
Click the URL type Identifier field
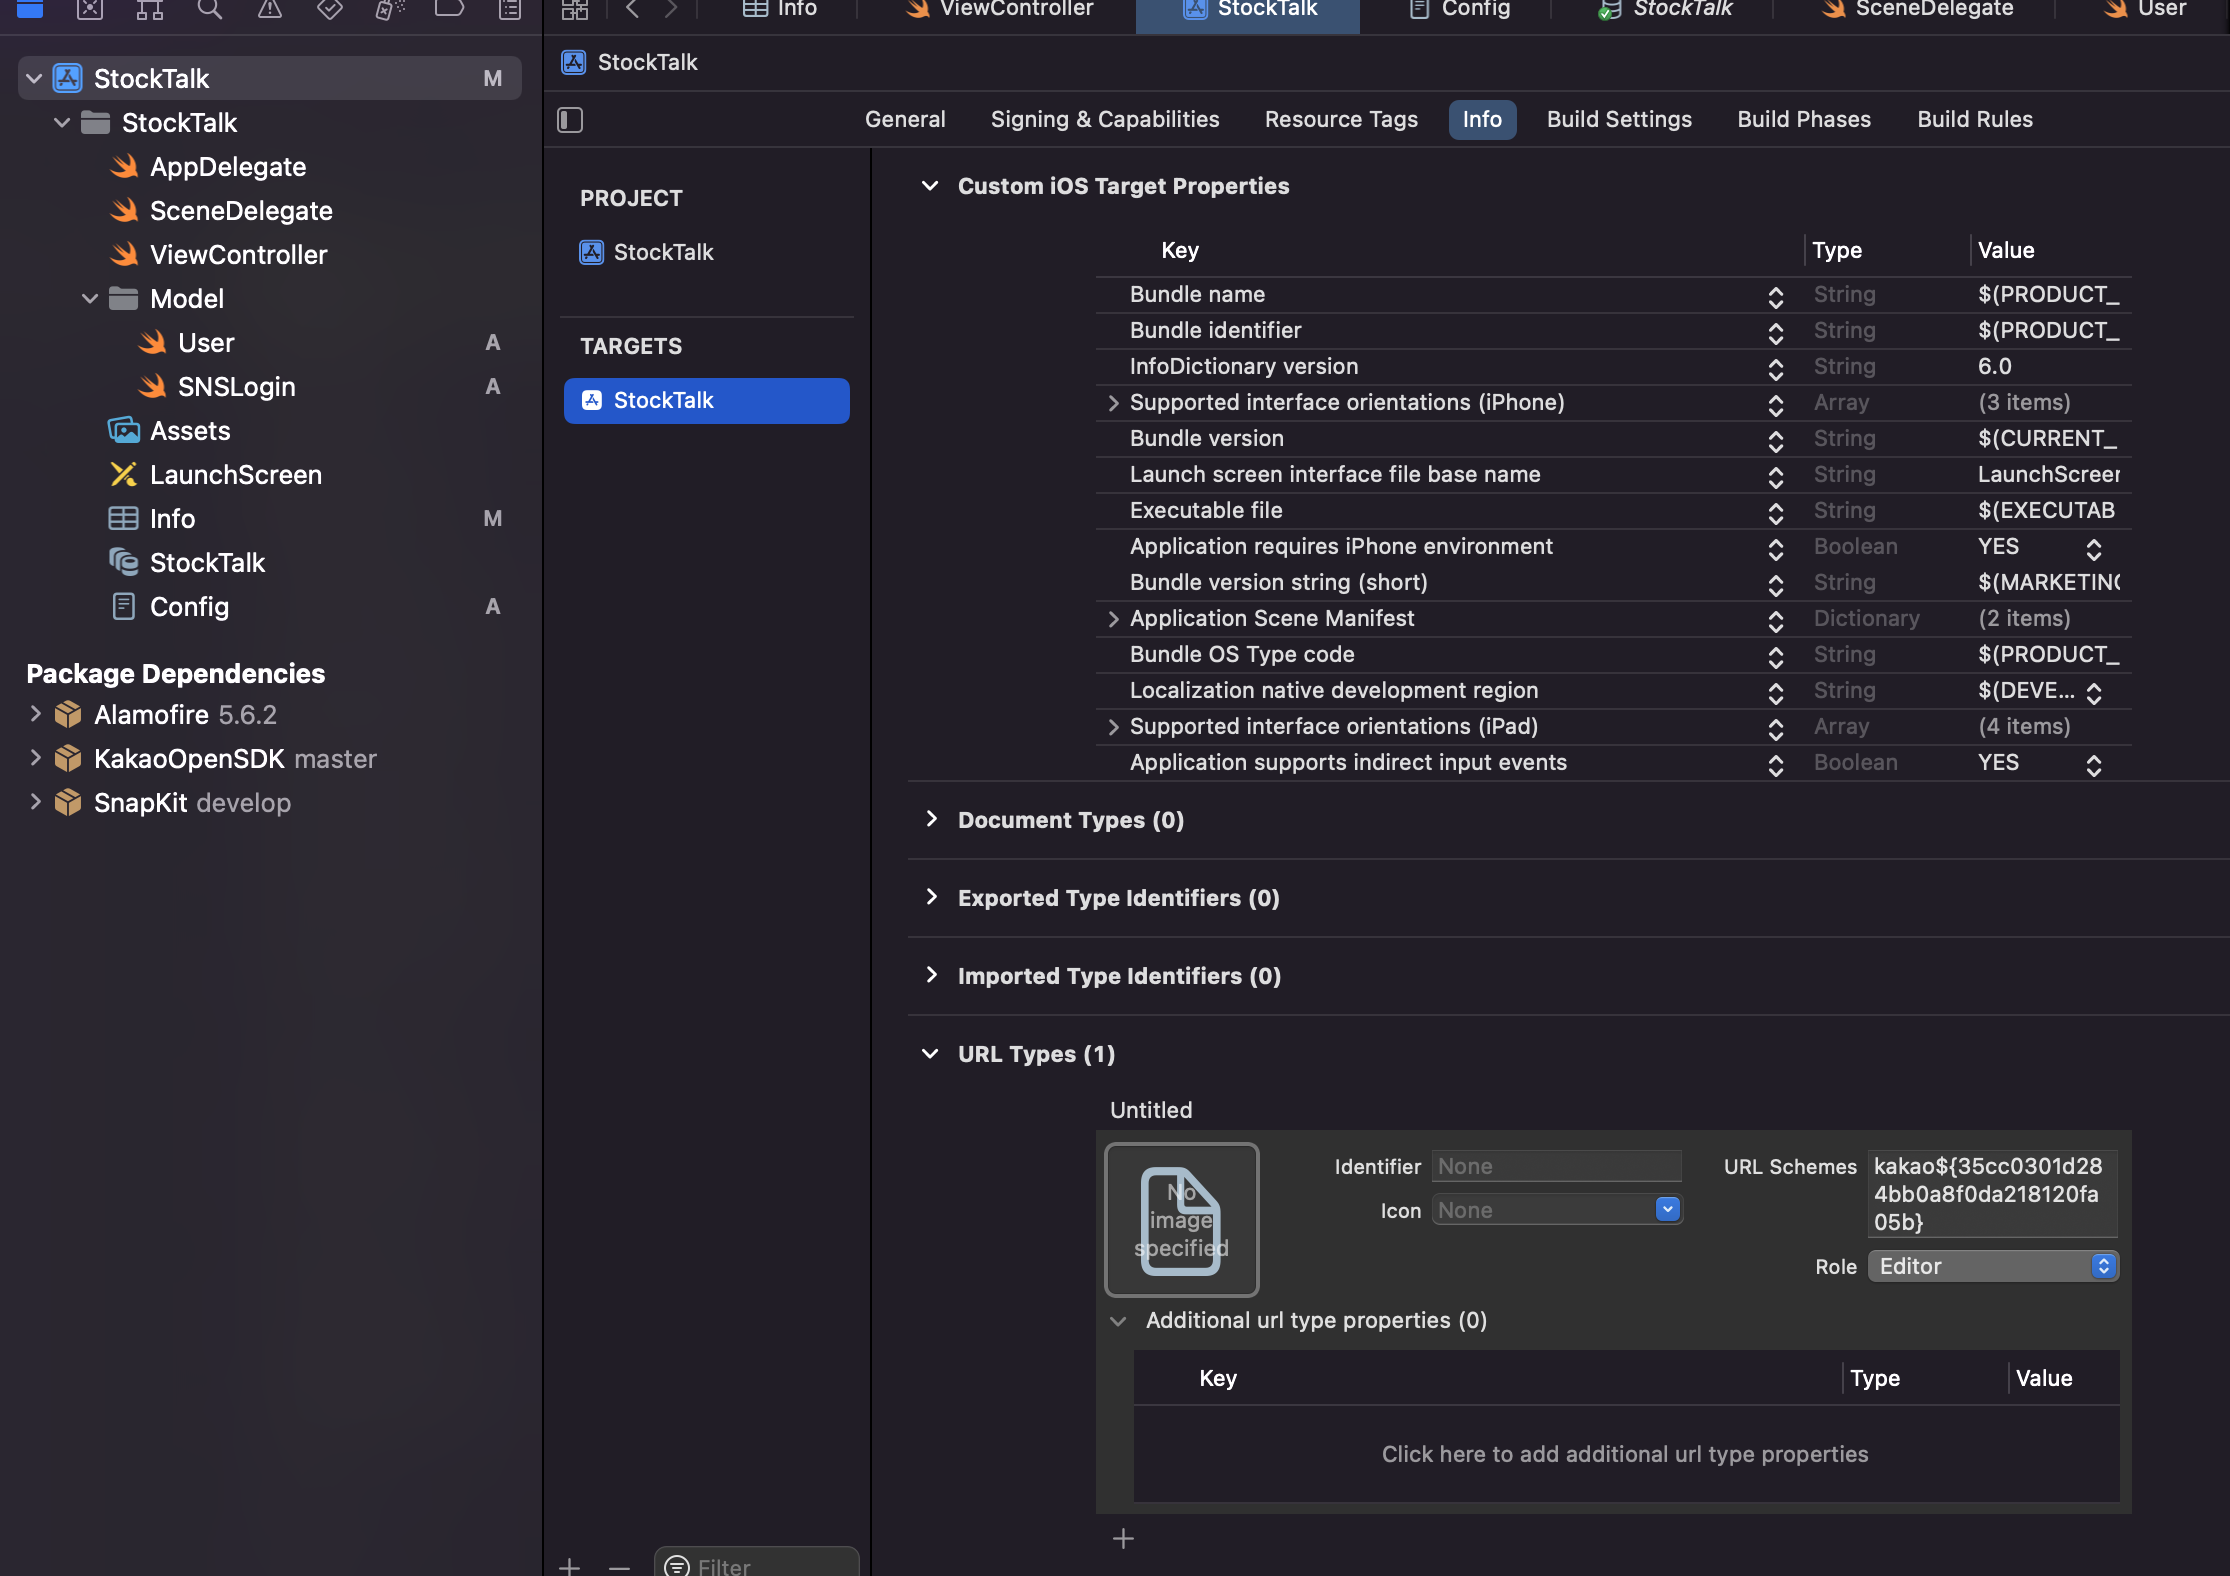[1555, 1166]
